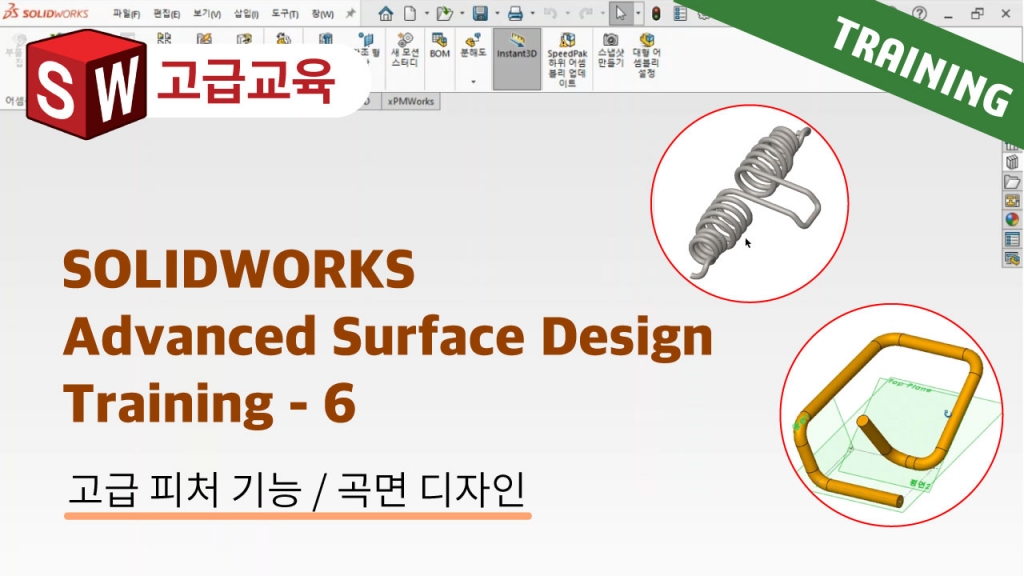
Task: Click the Home icon in the quick toolbar
Action: click(386, 13)
